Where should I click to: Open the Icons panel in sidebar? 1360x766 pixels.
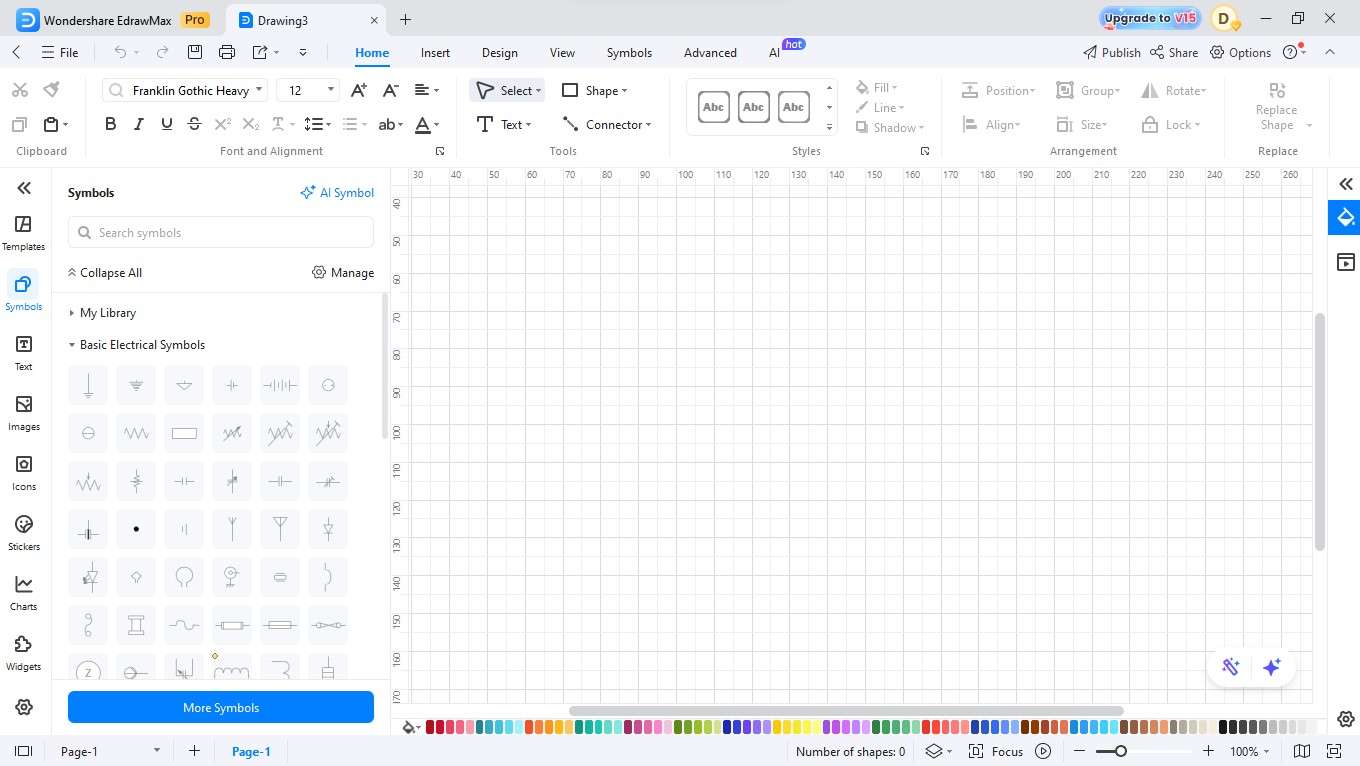(x=23, y=473)
